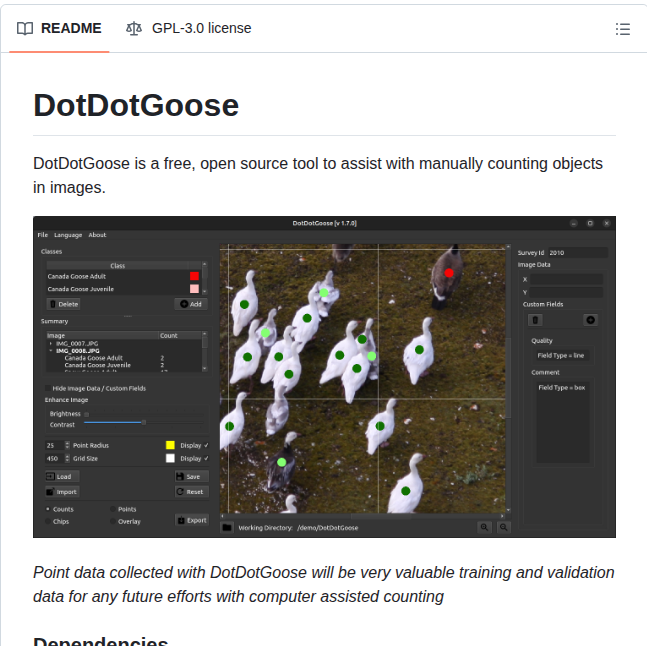Click the app window's maximize icon
This screenshot has height=646, width=647.
tap(590, 223)
